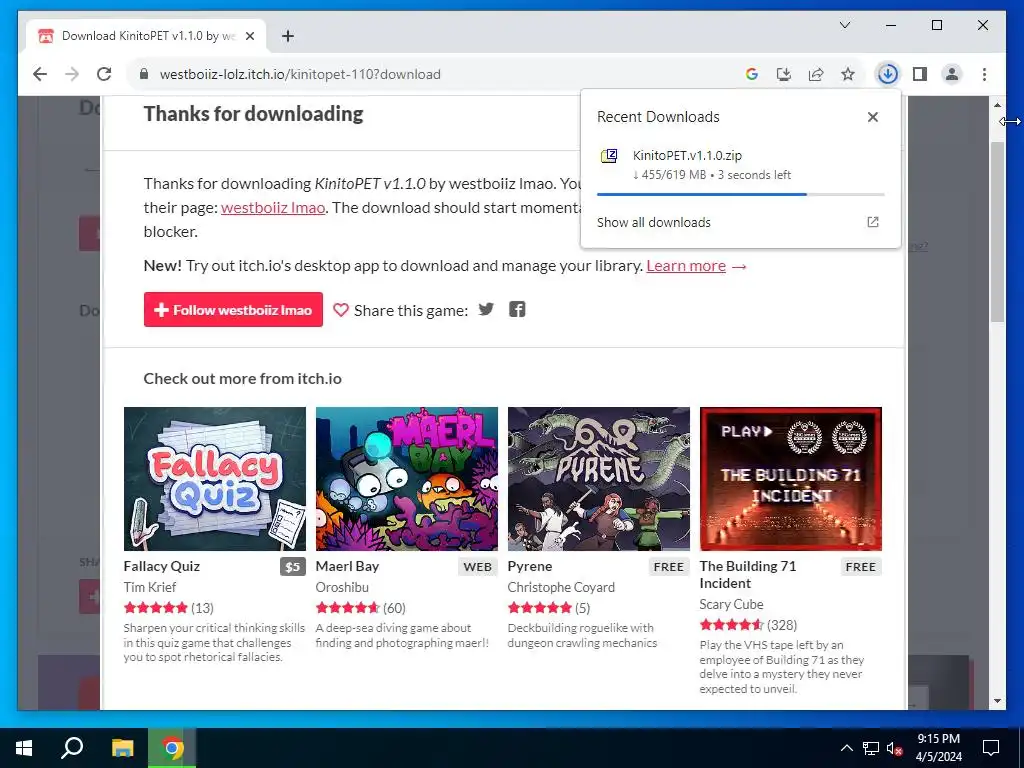
Task: Open the Windows notification center
Action: tap(991, 748)
